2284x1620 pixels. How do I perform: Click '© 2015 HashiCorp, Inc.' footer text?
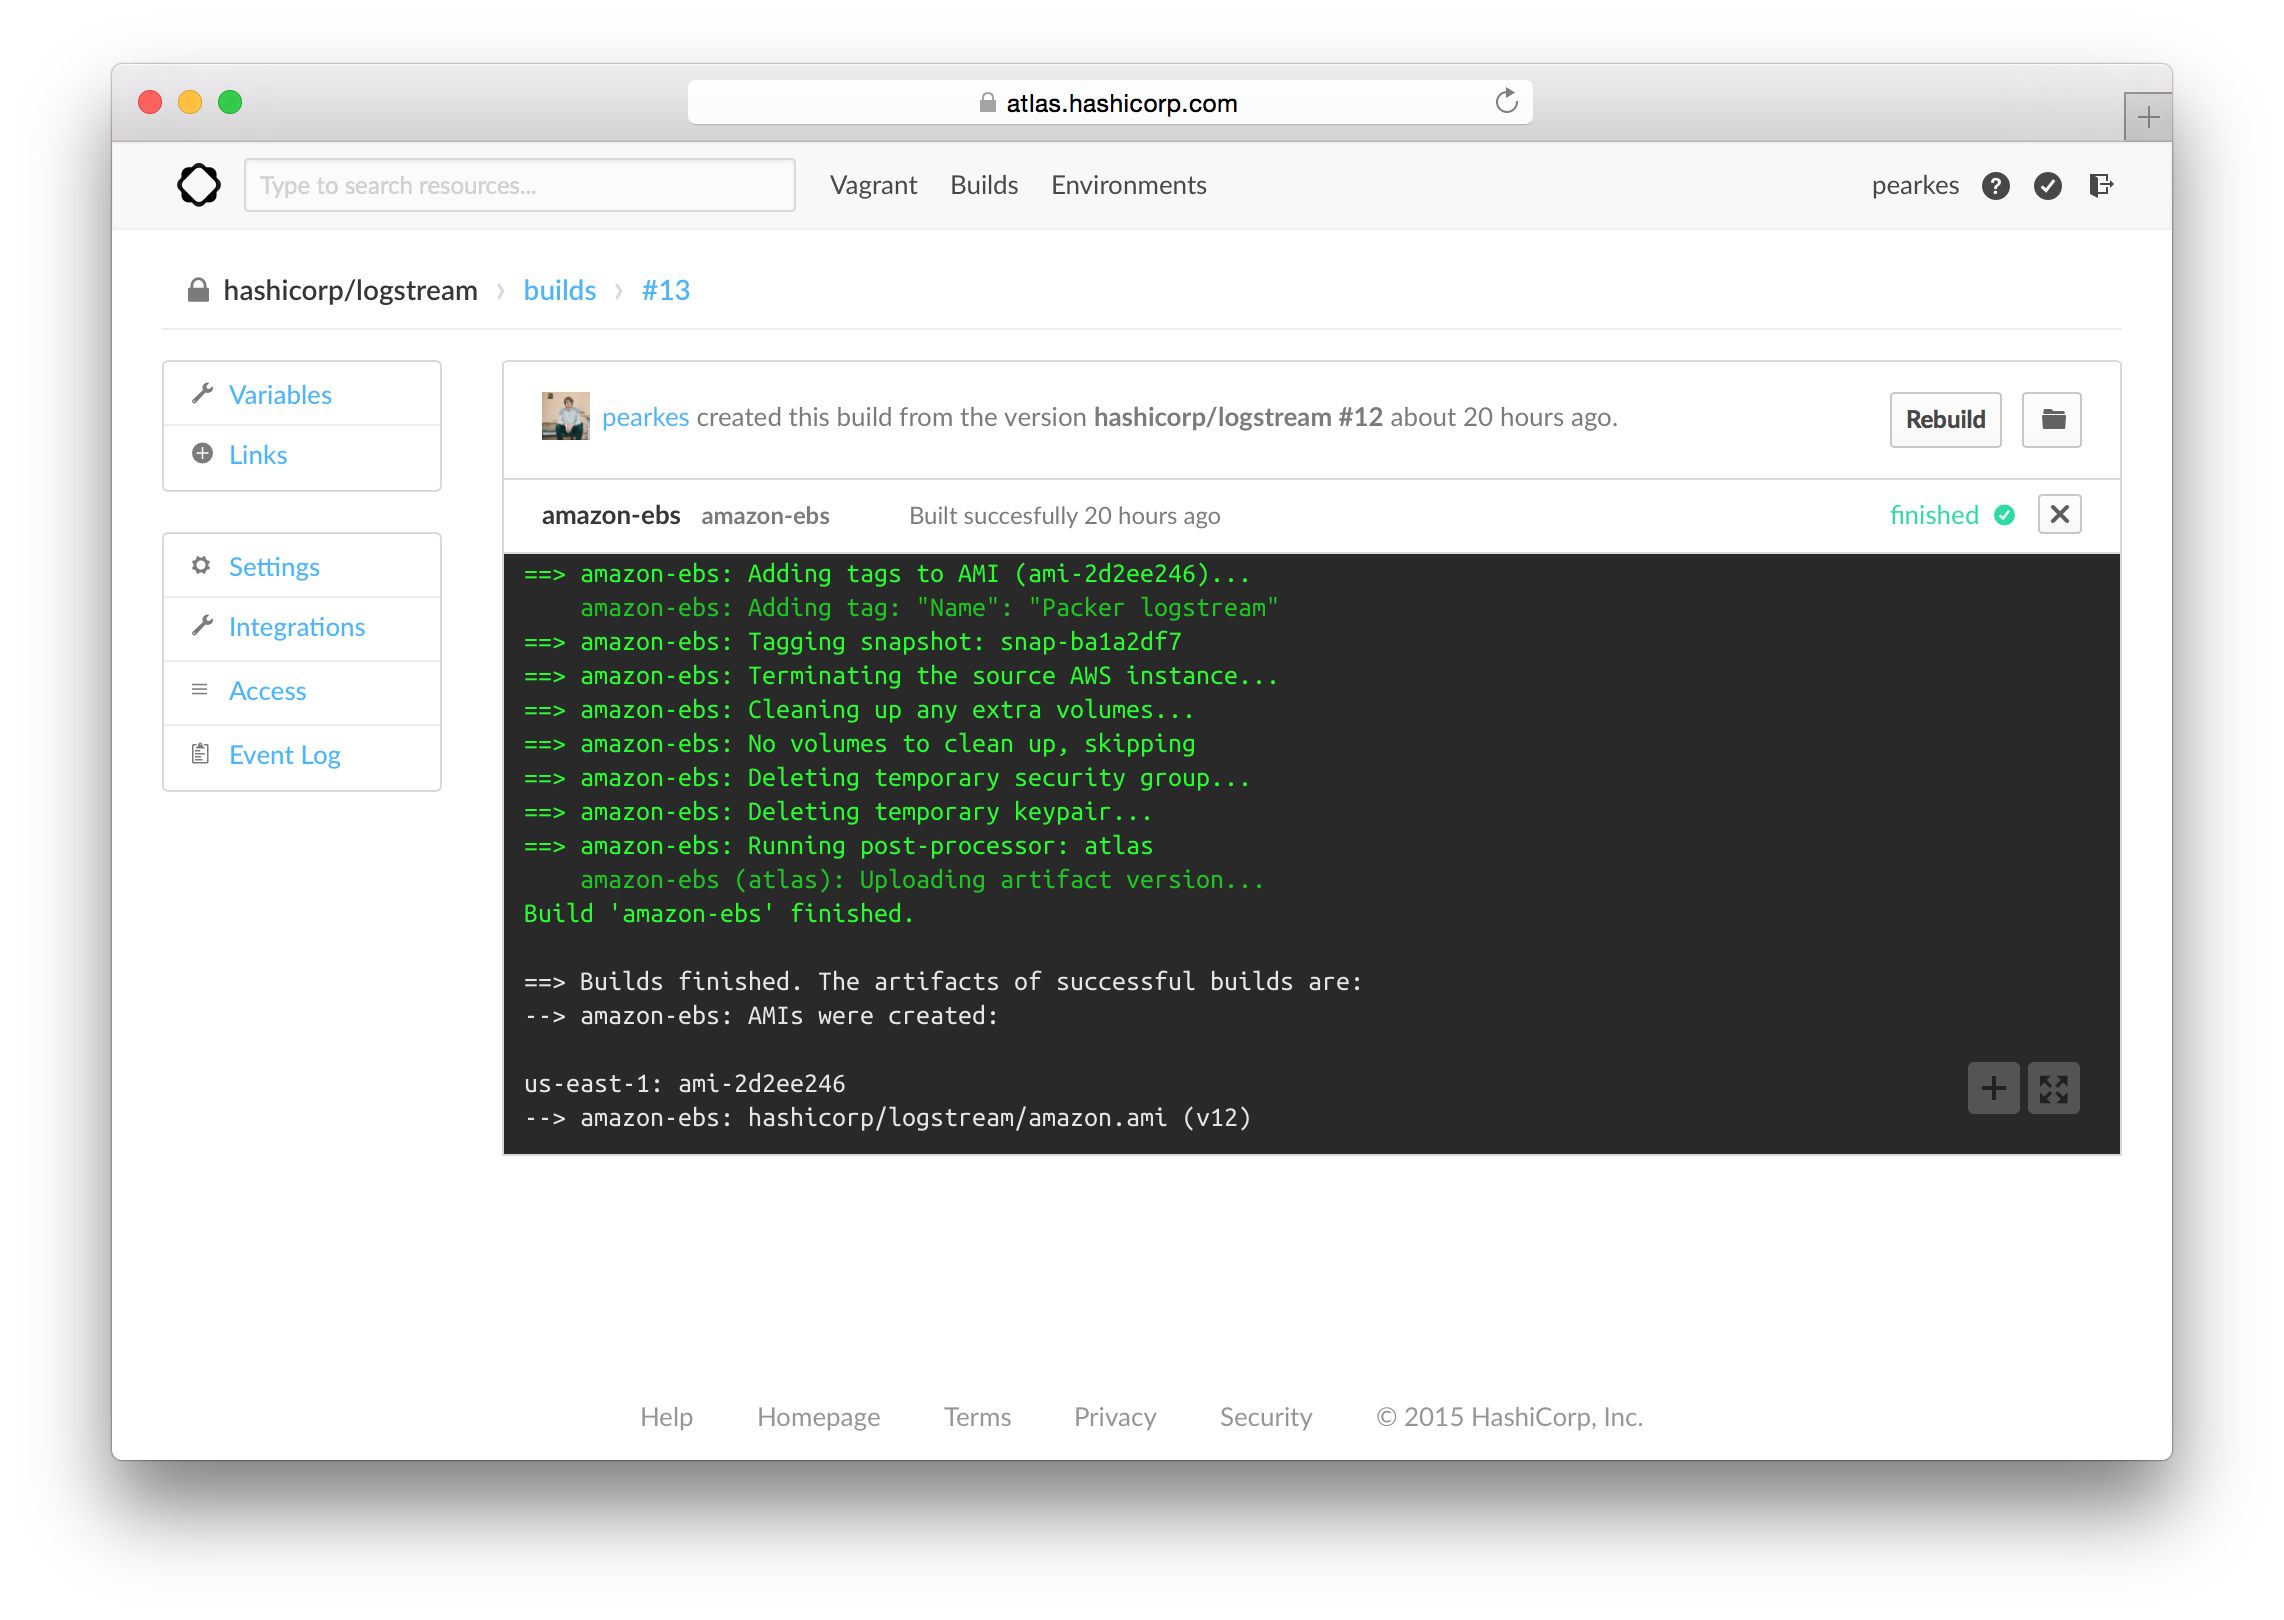[x=1510, y=1417]
